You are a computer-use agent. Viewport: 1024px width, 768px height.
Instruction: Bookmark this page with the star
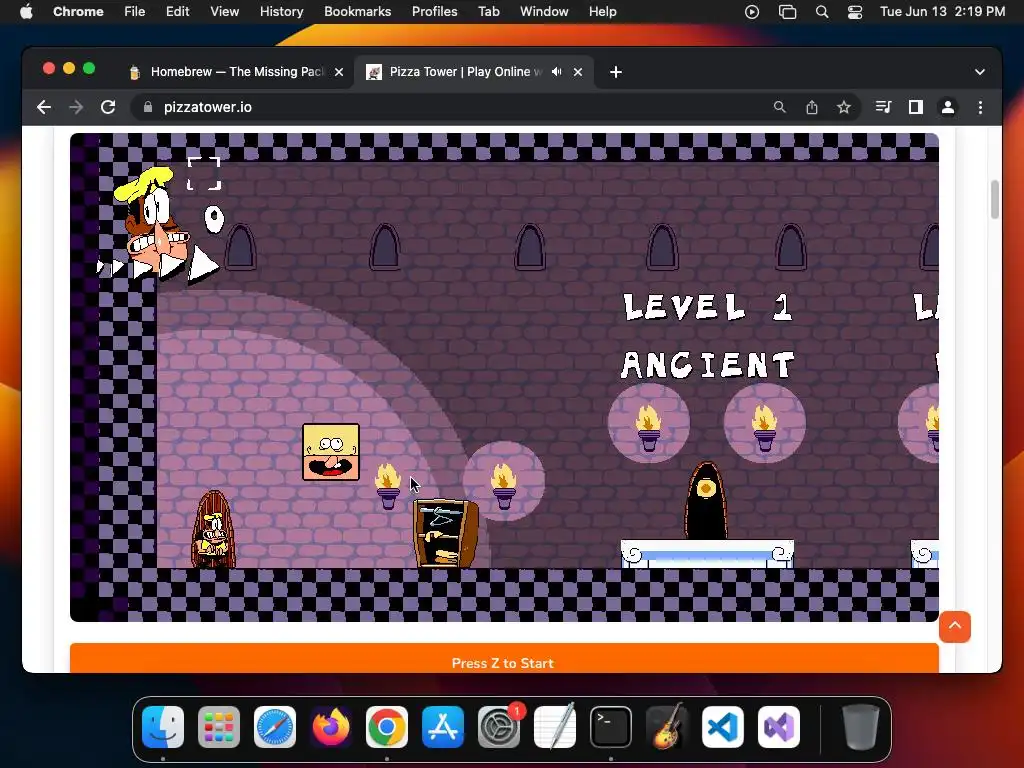[844, 107]
